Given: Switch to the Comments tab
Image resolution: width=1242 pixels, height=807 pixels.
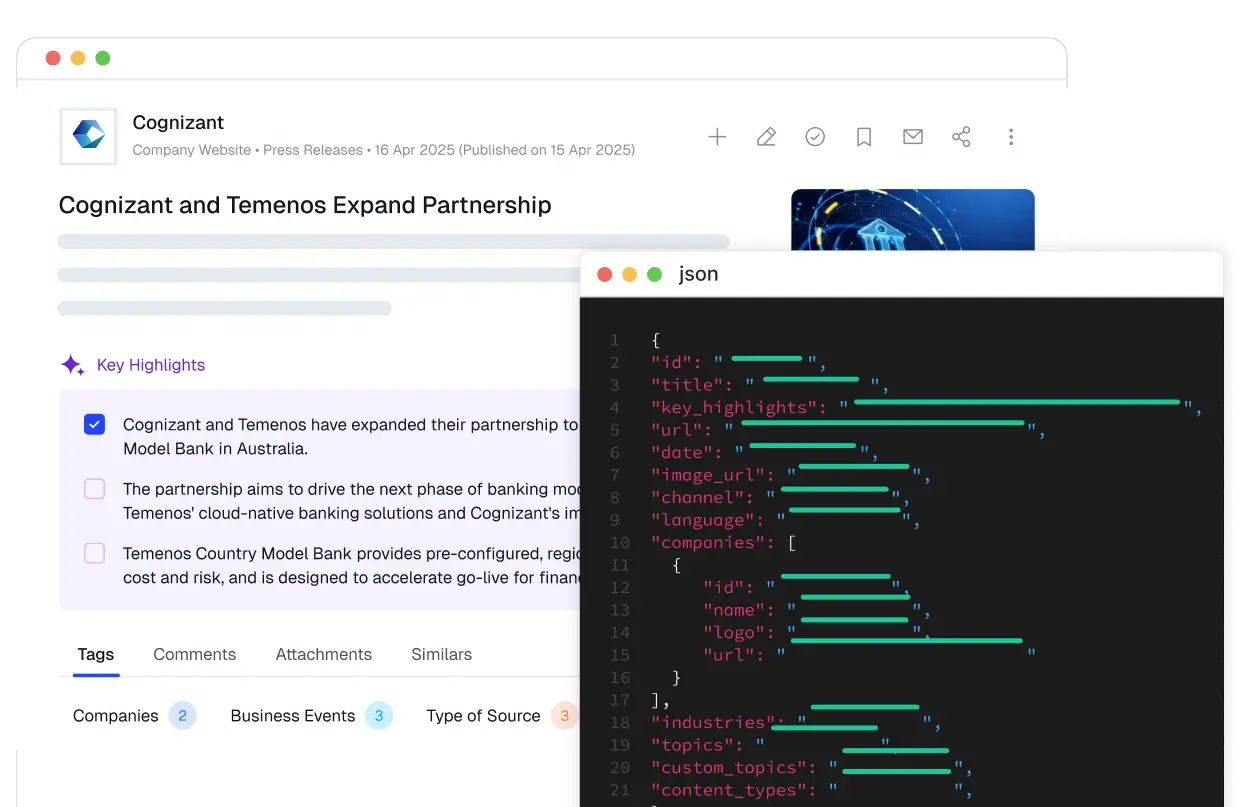Looking at the screenshot, I should 194,654.
